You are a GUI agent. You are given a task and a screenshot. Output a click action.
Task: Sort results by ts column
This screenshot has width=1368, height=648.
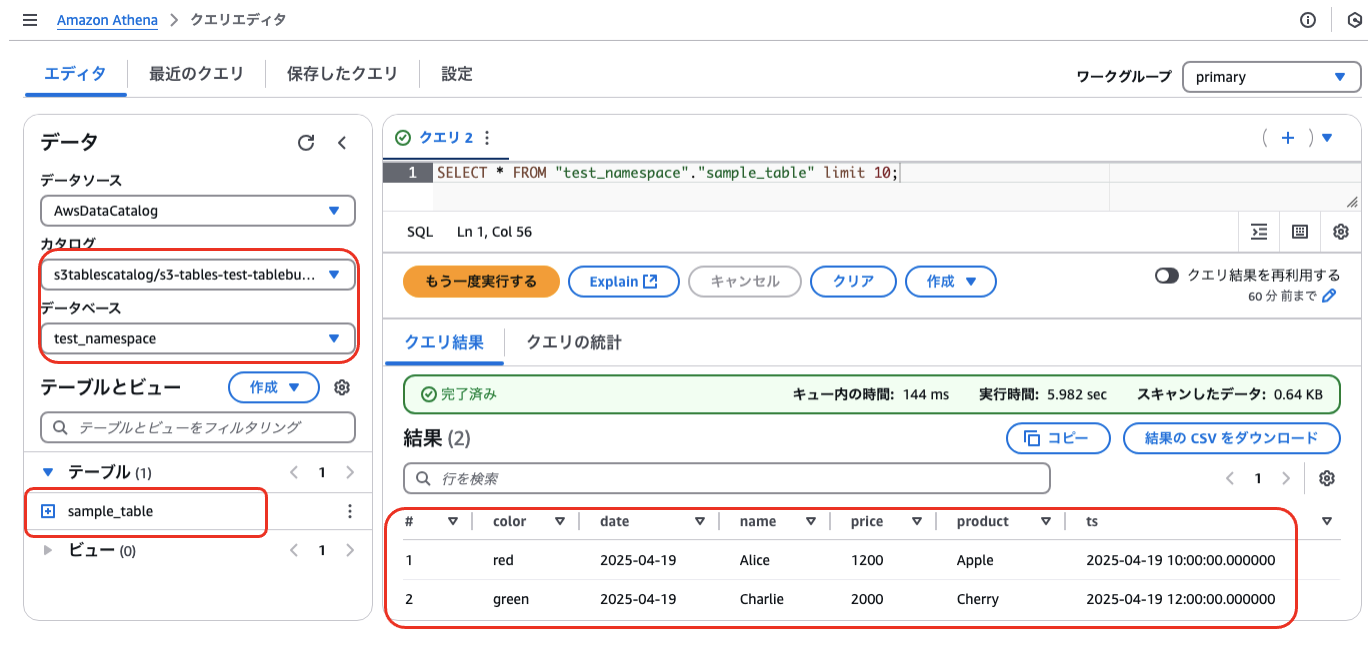click(1327, 521)
